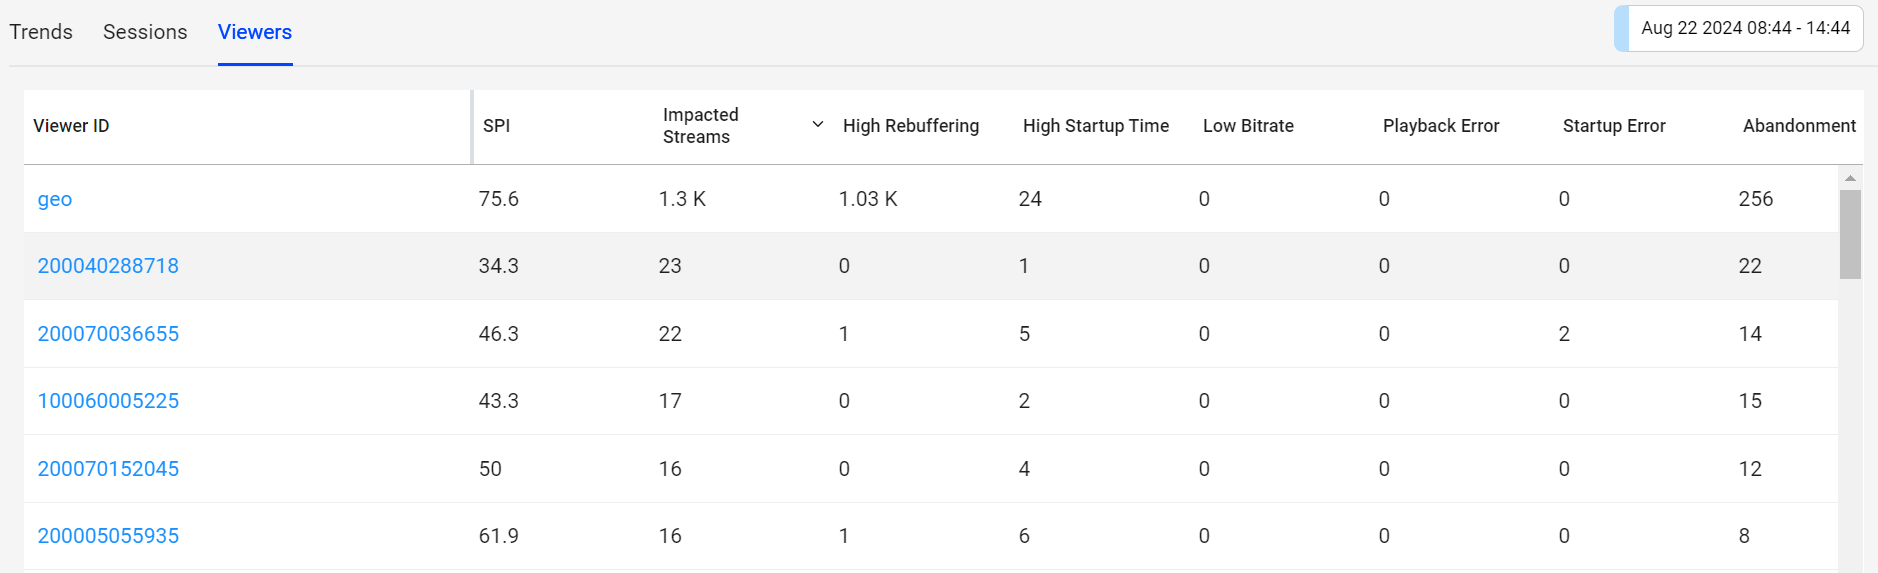Click the table's vertical scrollbar thumb

click(1850, 234)
